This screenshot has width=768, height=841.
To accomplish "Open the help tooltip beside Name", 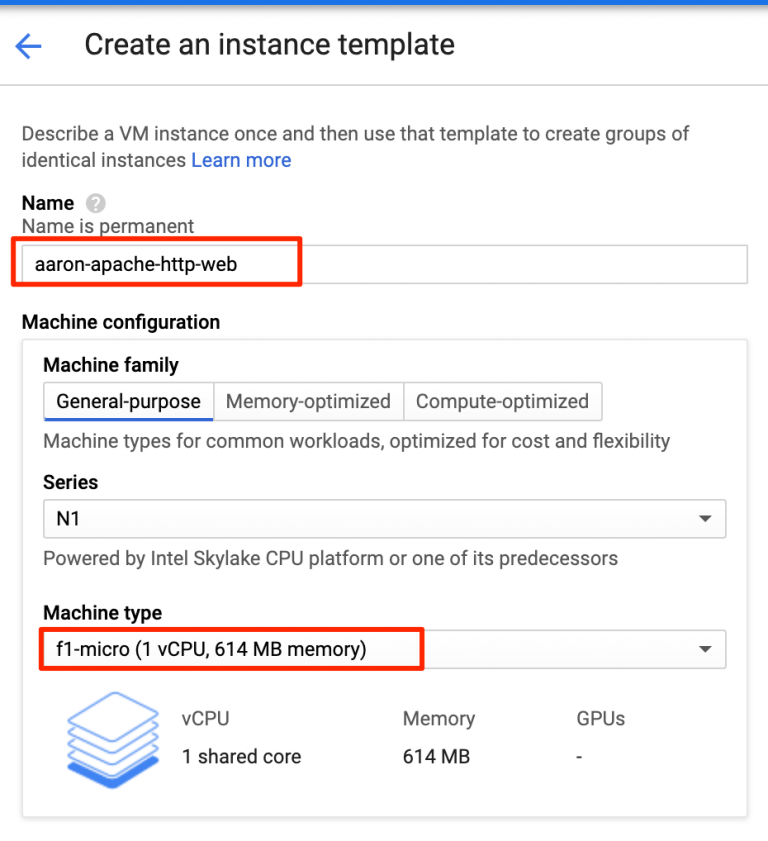I will click(x=94, y=203).
